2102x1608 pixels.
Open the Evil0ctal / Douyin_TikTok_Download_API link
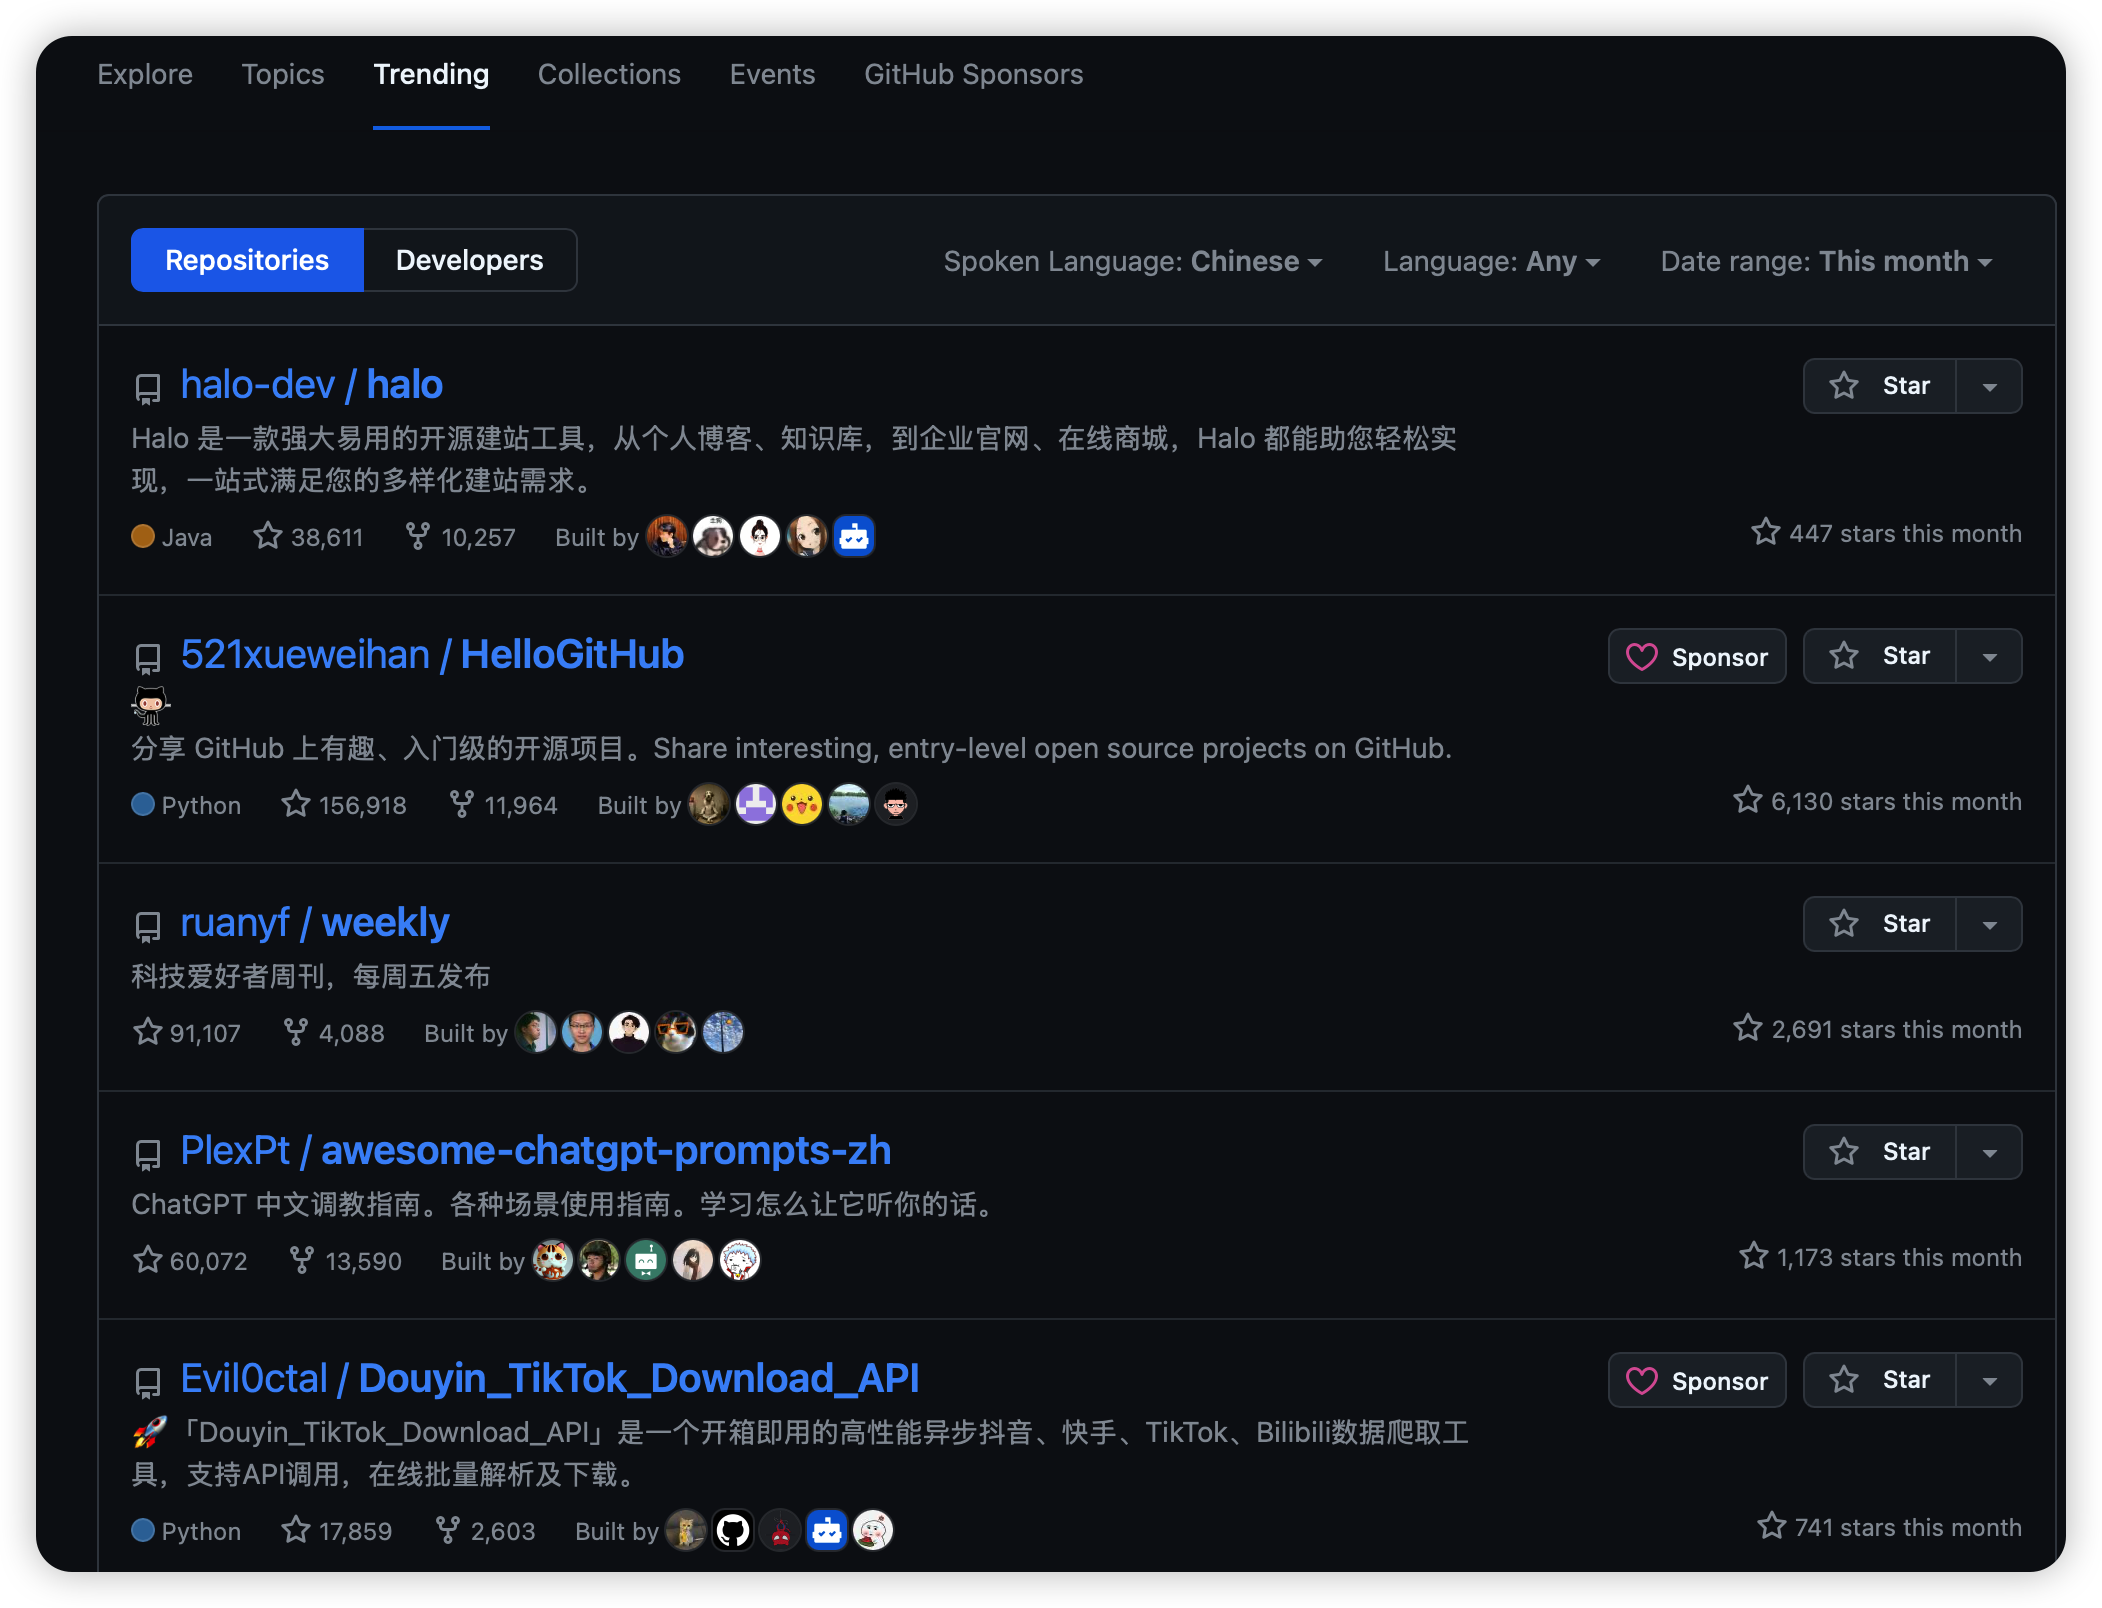pyautogui.click(x=550, y=1379)
